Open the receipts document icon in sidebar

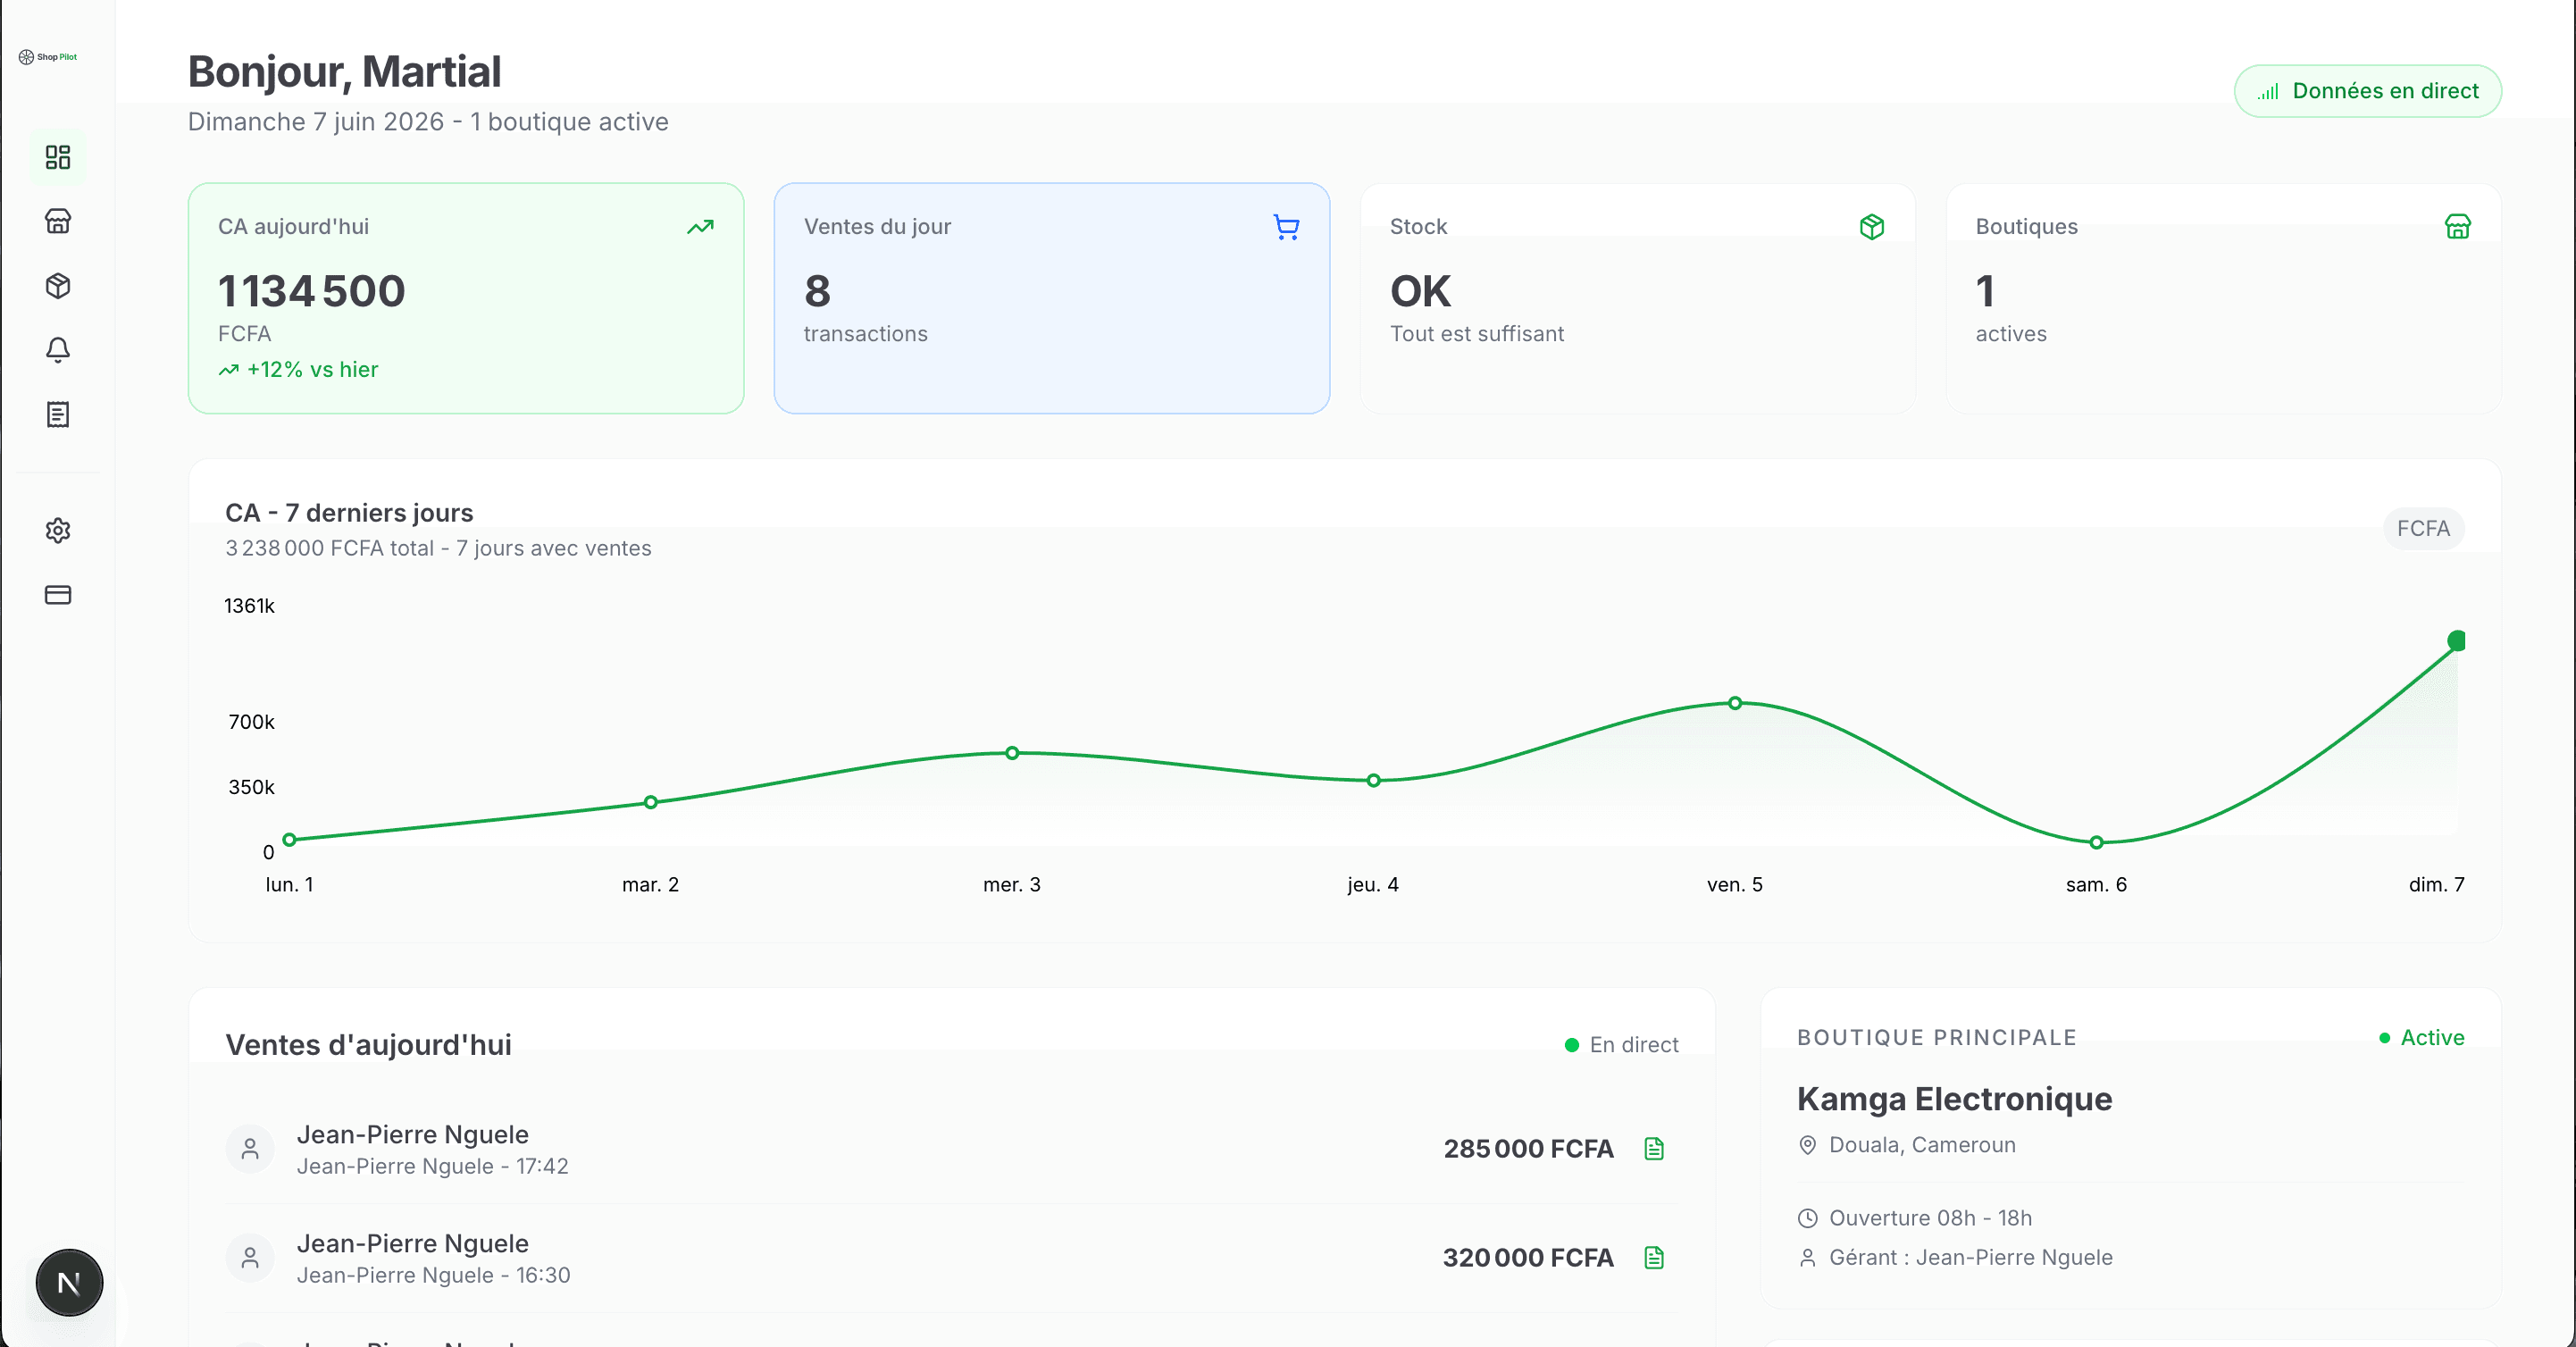58,415
